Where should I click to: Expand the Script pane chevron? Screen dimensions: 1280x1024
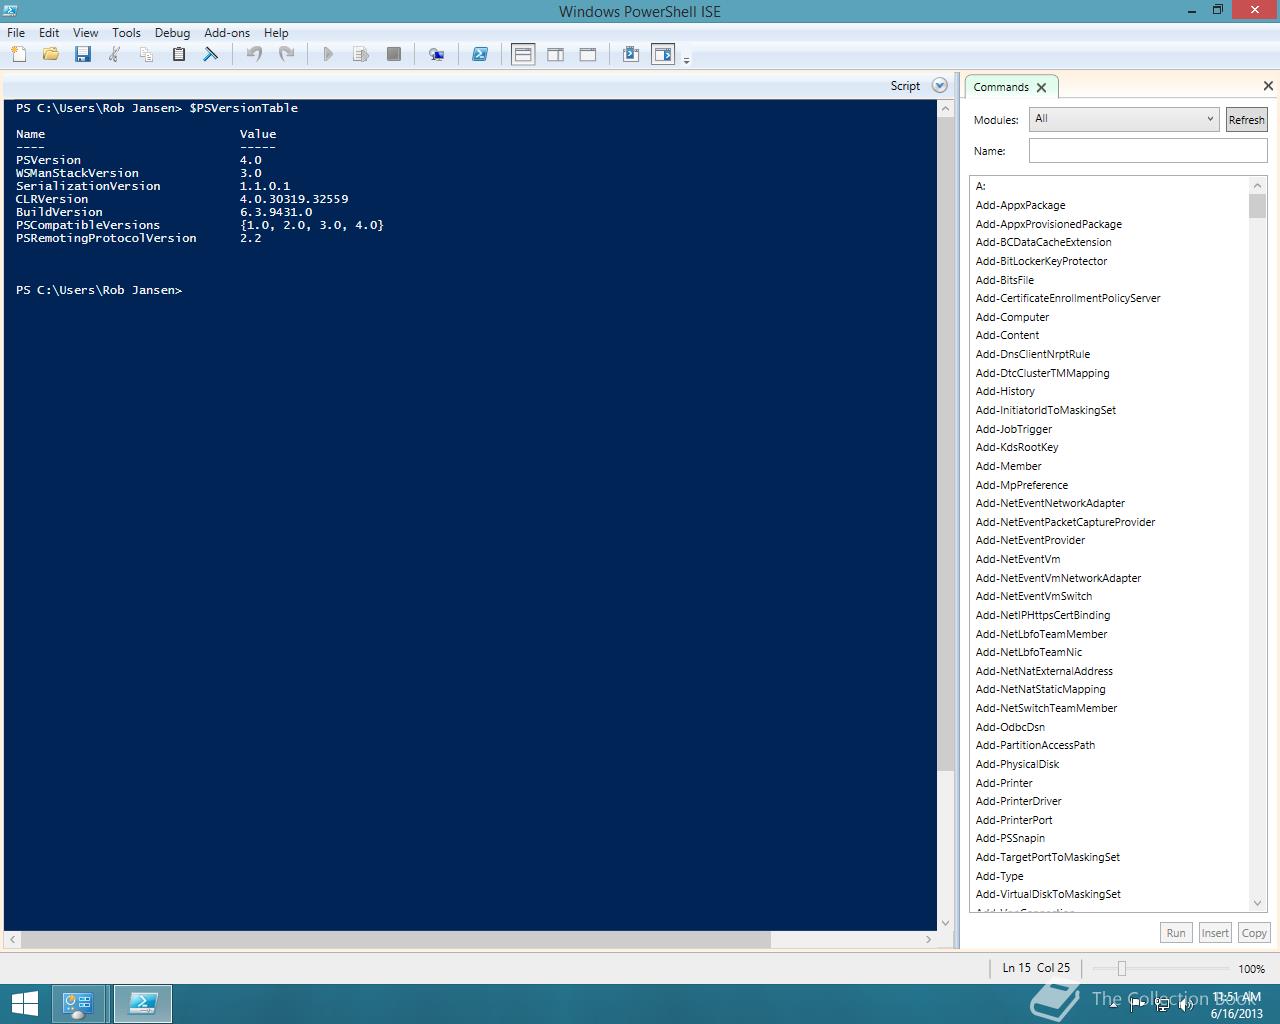939,86
